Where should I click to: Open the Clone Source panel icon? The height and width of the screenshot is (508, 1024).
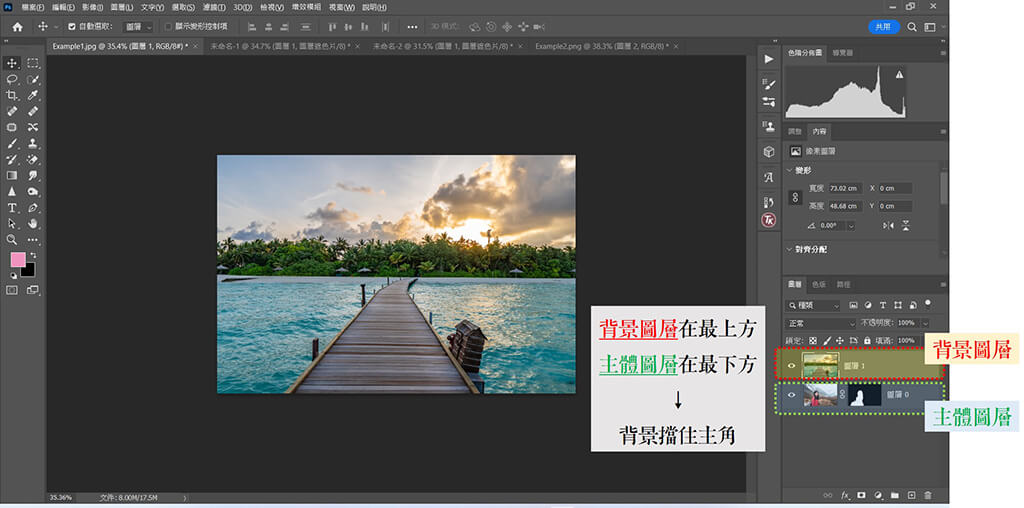click(x=769, y=126)
